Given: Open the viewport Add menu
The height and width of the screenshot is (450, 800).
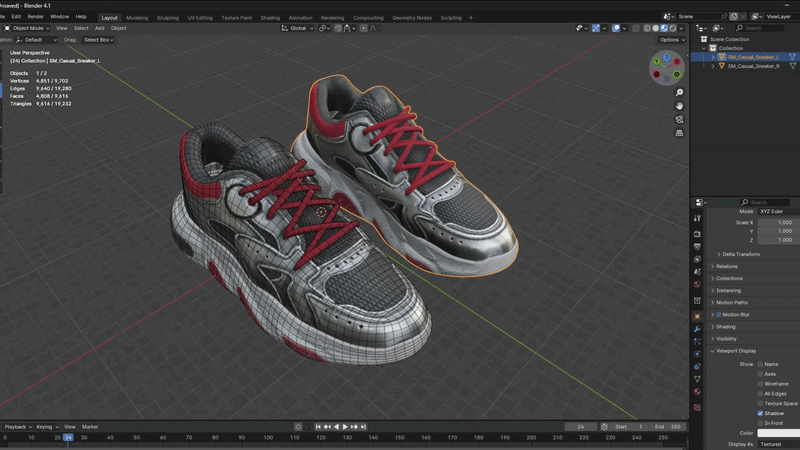Looking at the screenshot, I should (99, 28).
